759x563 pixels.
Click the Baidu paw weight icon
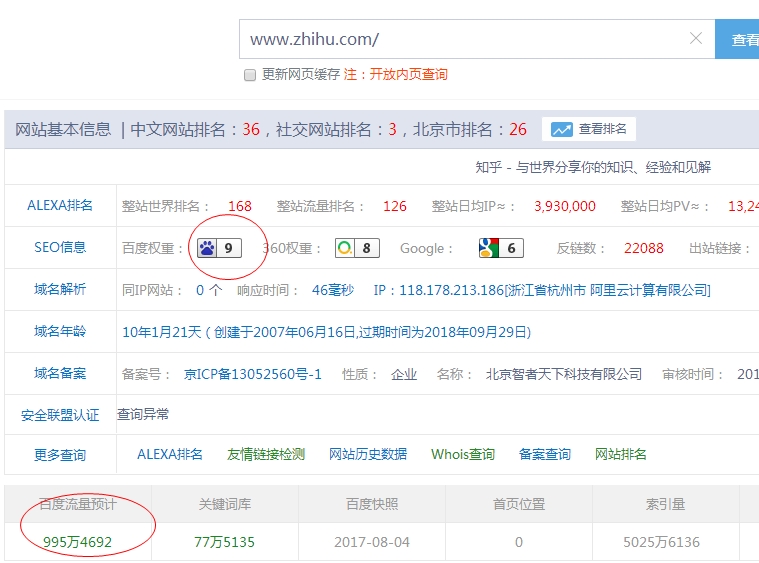pyautogui.click(x=207, y=248)
